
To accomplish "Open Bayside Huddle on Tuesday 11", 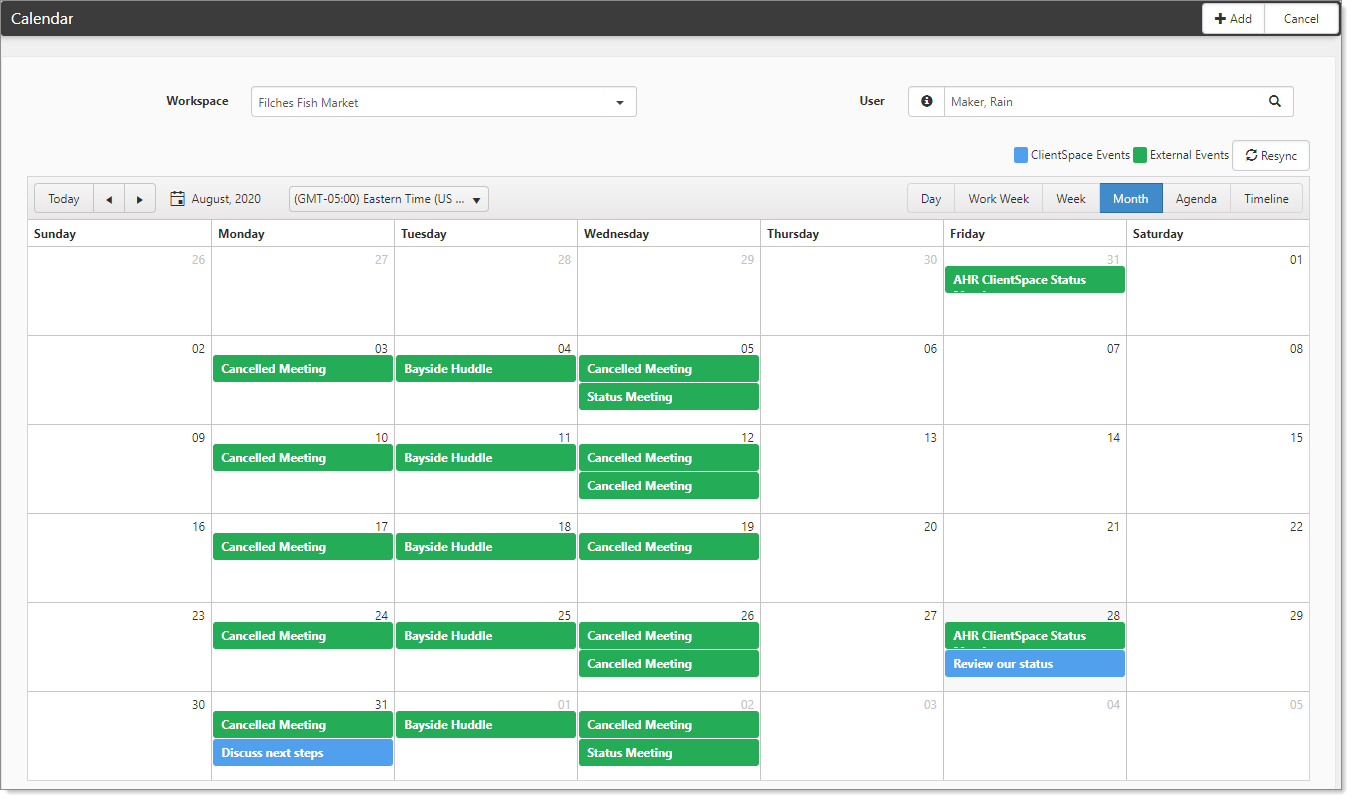I will coord(486,458).
